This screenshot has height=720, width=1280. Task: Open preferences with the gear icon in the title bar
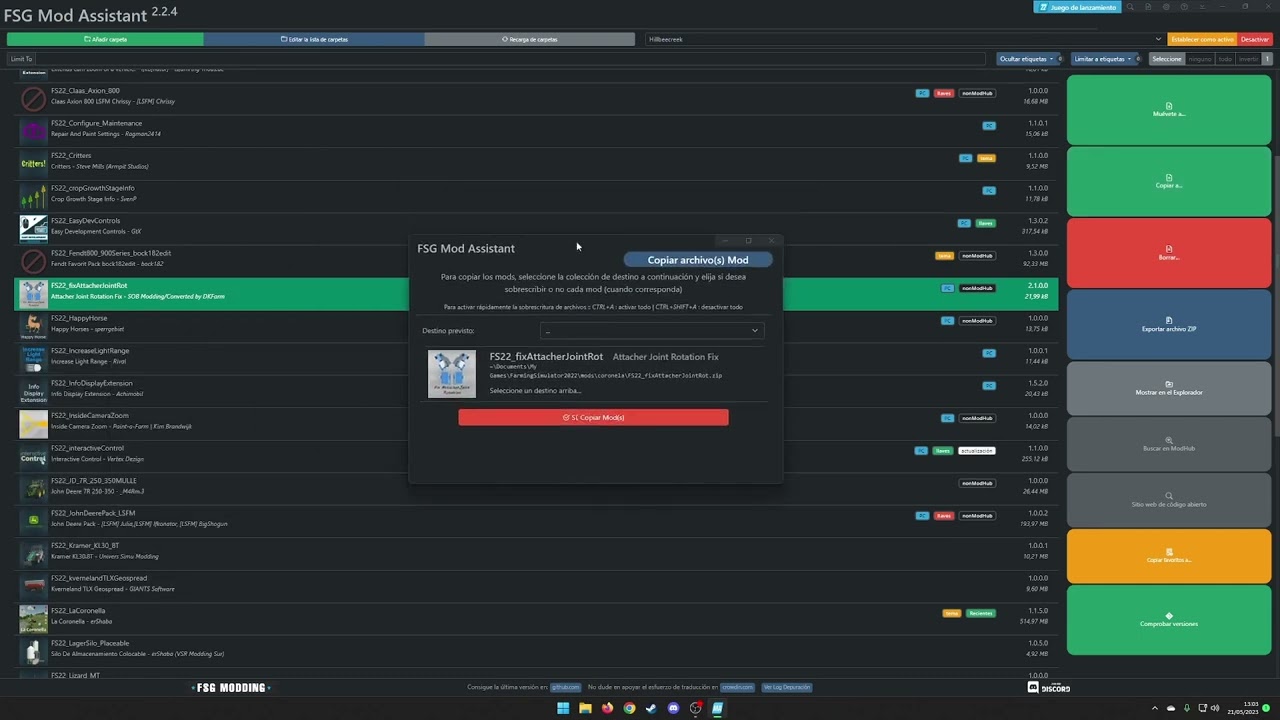pos(1166,7)
